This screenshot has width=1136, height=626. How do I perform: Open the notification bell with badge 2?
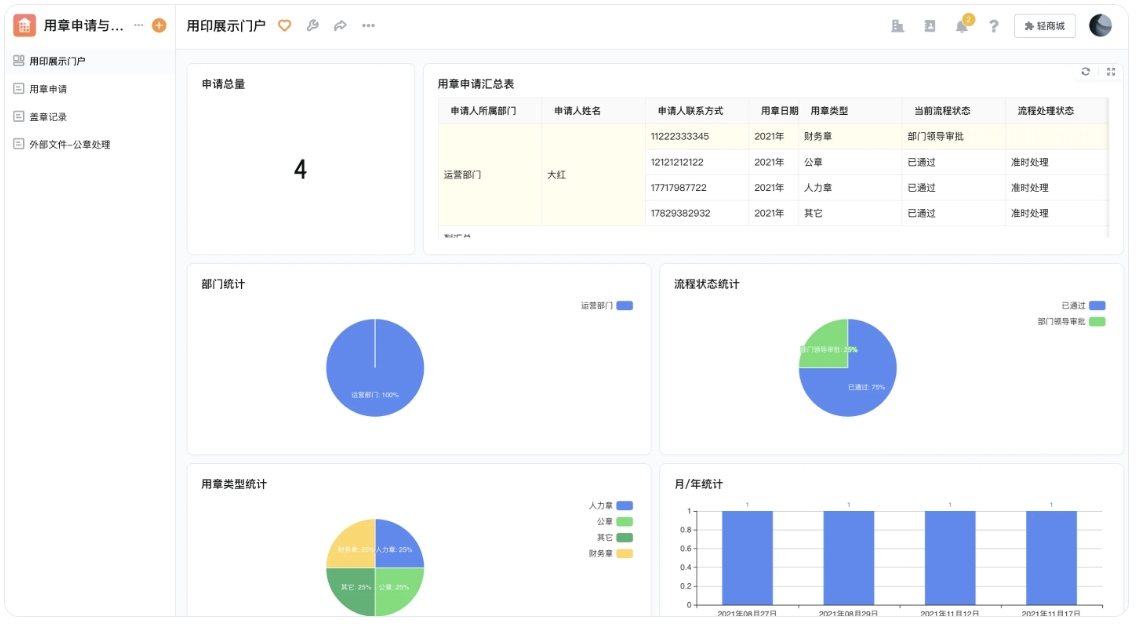click(962, 27)
